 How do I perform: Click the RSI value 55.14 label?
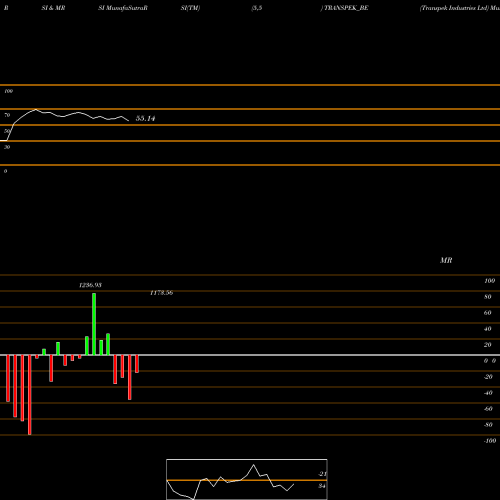pos(145,118)
